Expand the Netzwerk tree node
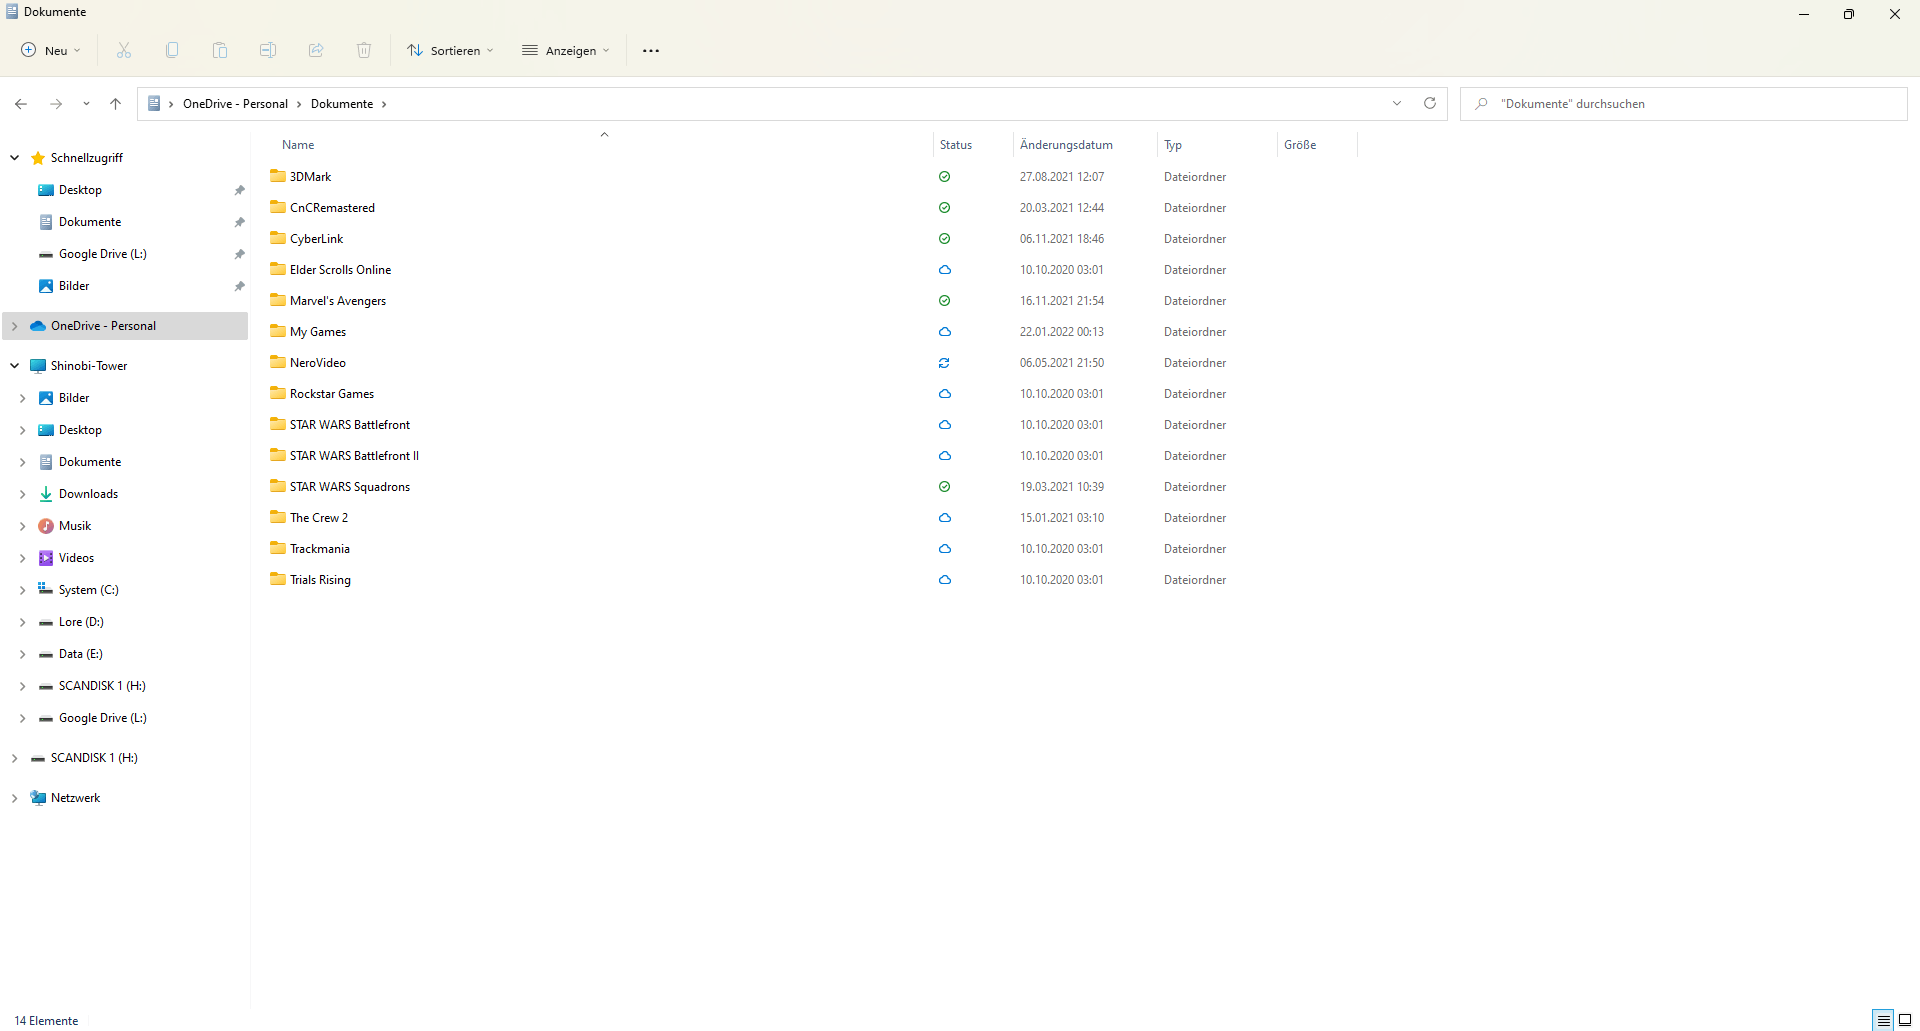Viewport: 1920px width, 1031px height. pos(15,798)
